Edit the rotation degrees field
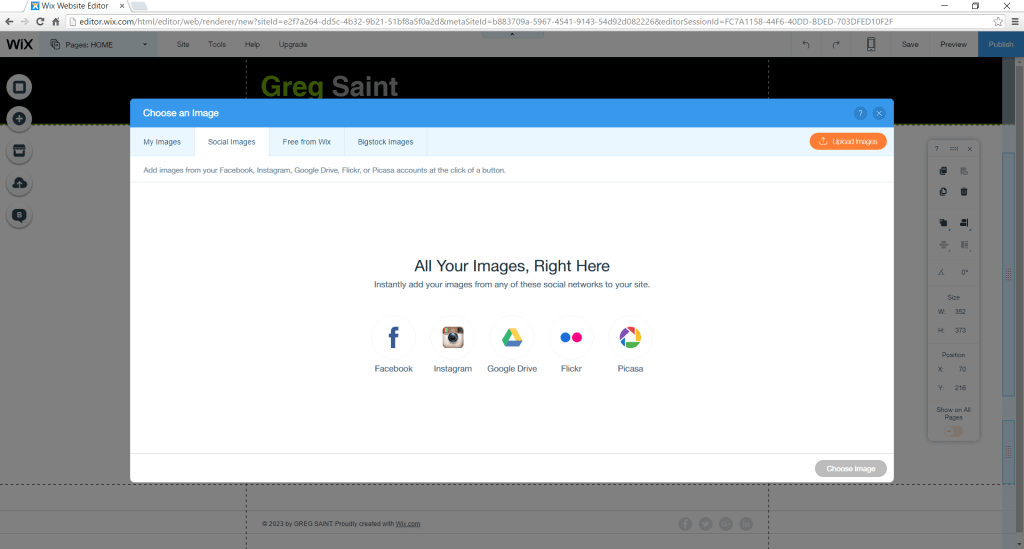Screen dimensions: 1024x549 pyautogui.click(x=965, y=272)
